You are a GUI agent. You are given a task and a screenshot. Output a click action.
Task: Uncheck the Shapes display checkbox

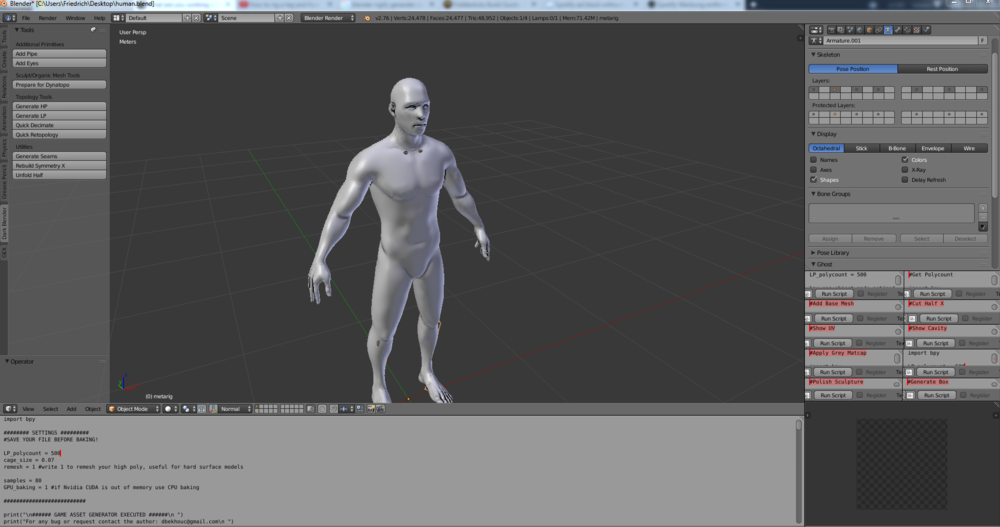pyautogui.click(x=813, y=180)
